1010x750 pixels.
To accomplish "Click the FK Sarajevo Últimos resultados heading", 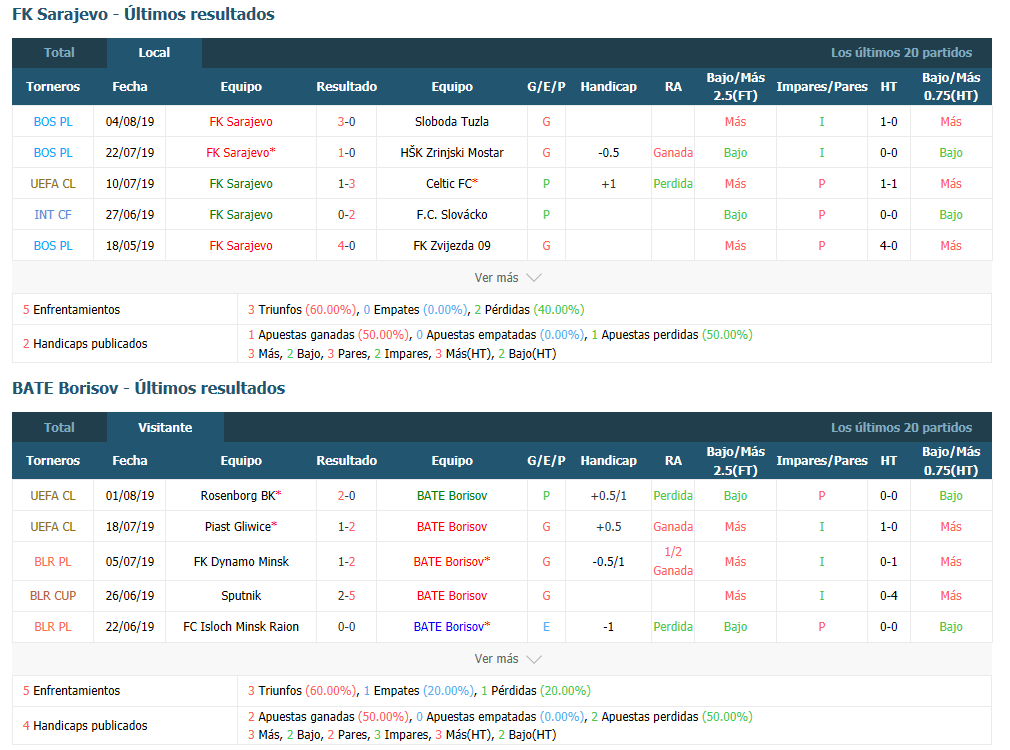I will (143, 14).
